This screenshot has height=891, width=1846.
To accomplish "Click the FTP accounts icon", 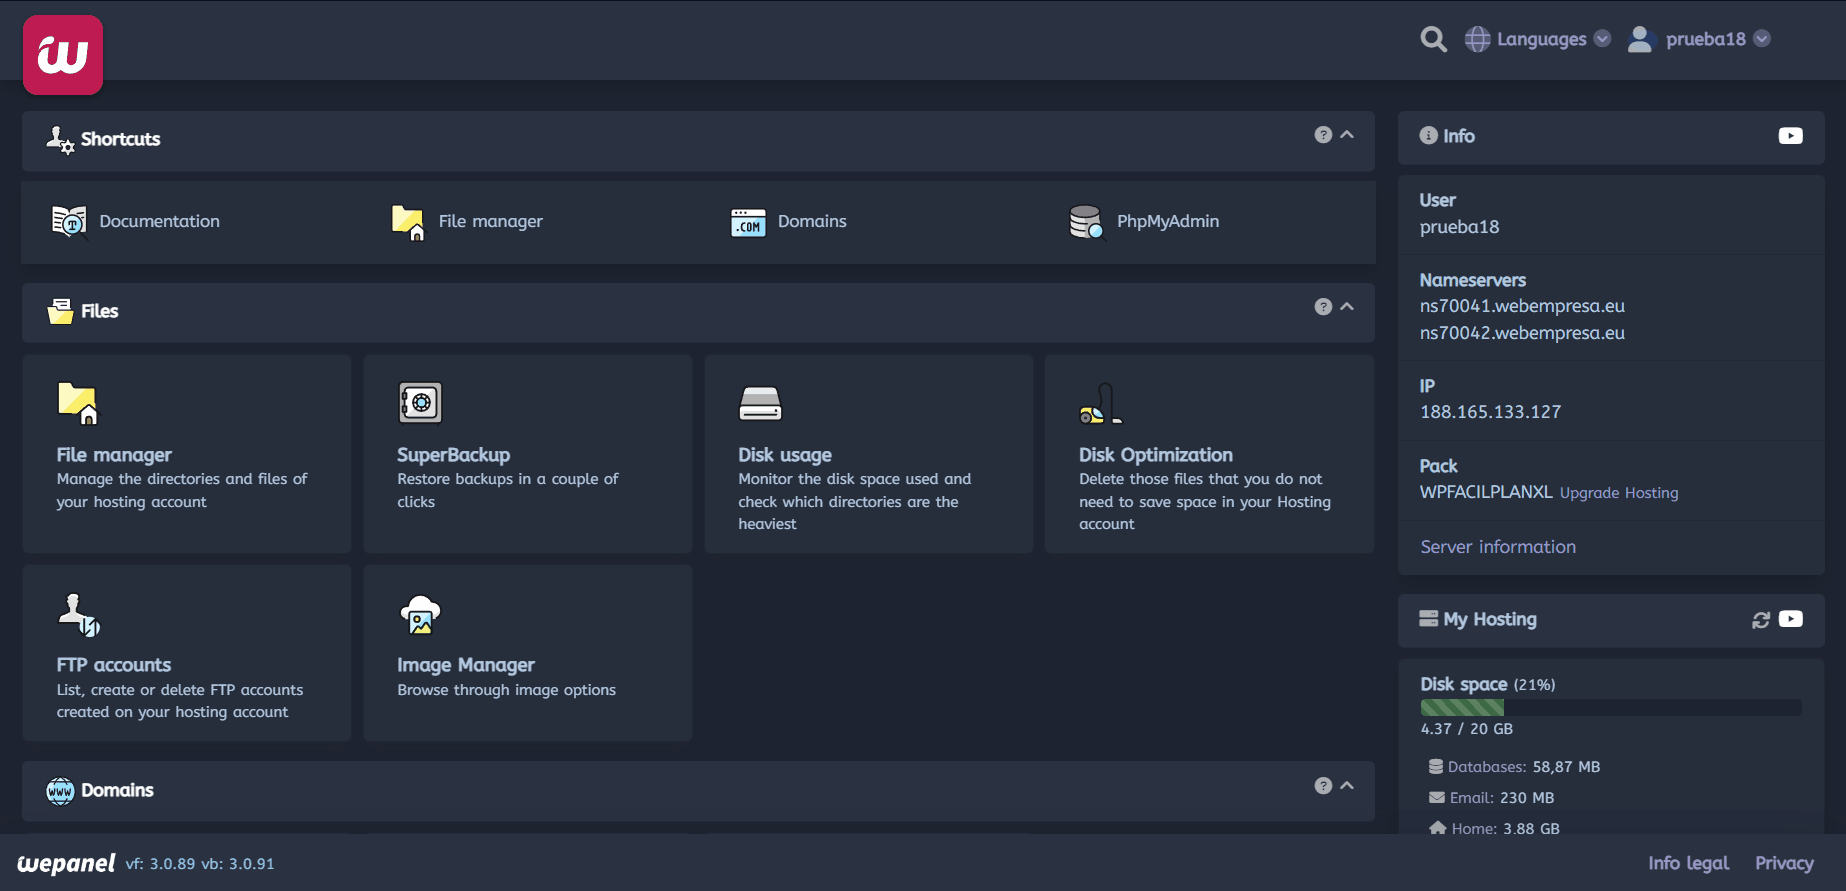I will (79, 615).
